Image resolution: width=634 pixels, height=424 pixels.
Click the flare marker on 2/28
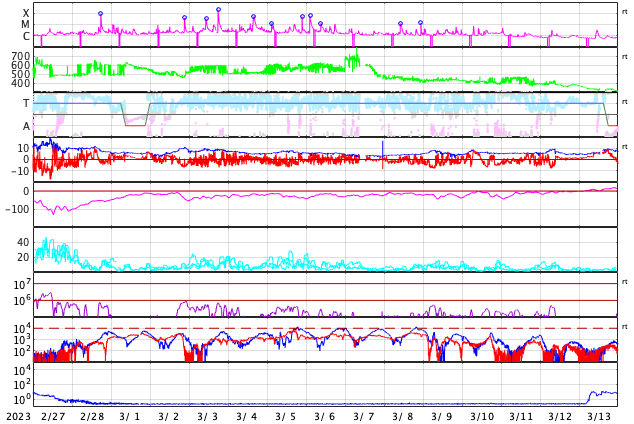pos(101,14)
